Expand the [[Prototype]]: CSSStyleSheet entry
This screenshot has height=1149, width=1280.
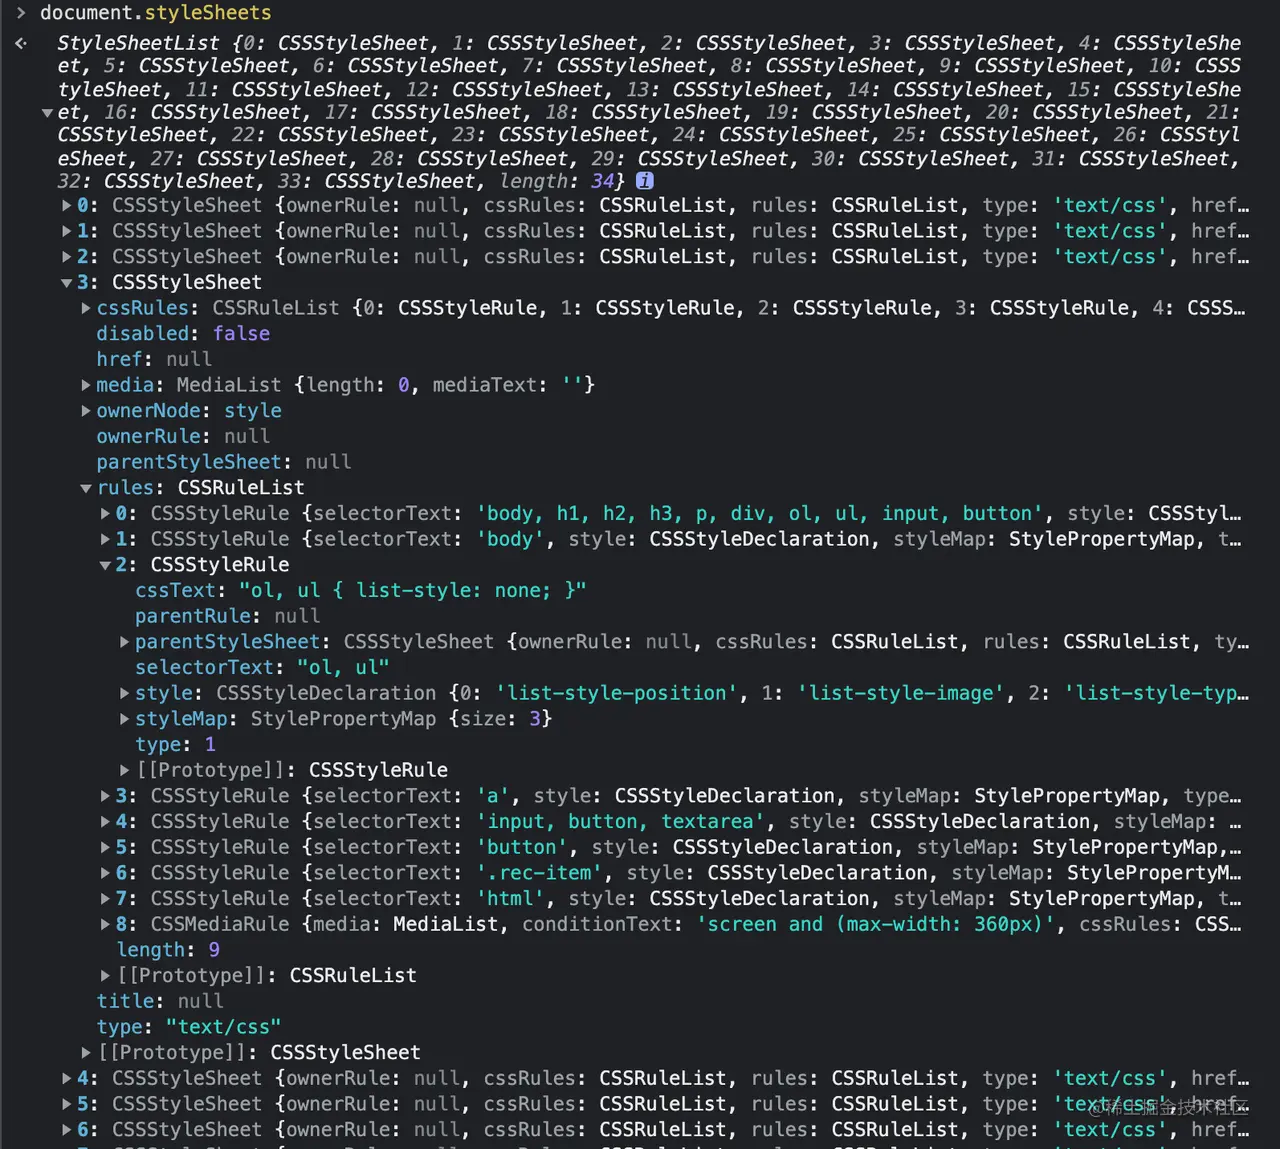pyautogui.click(x=86, y=1053)
